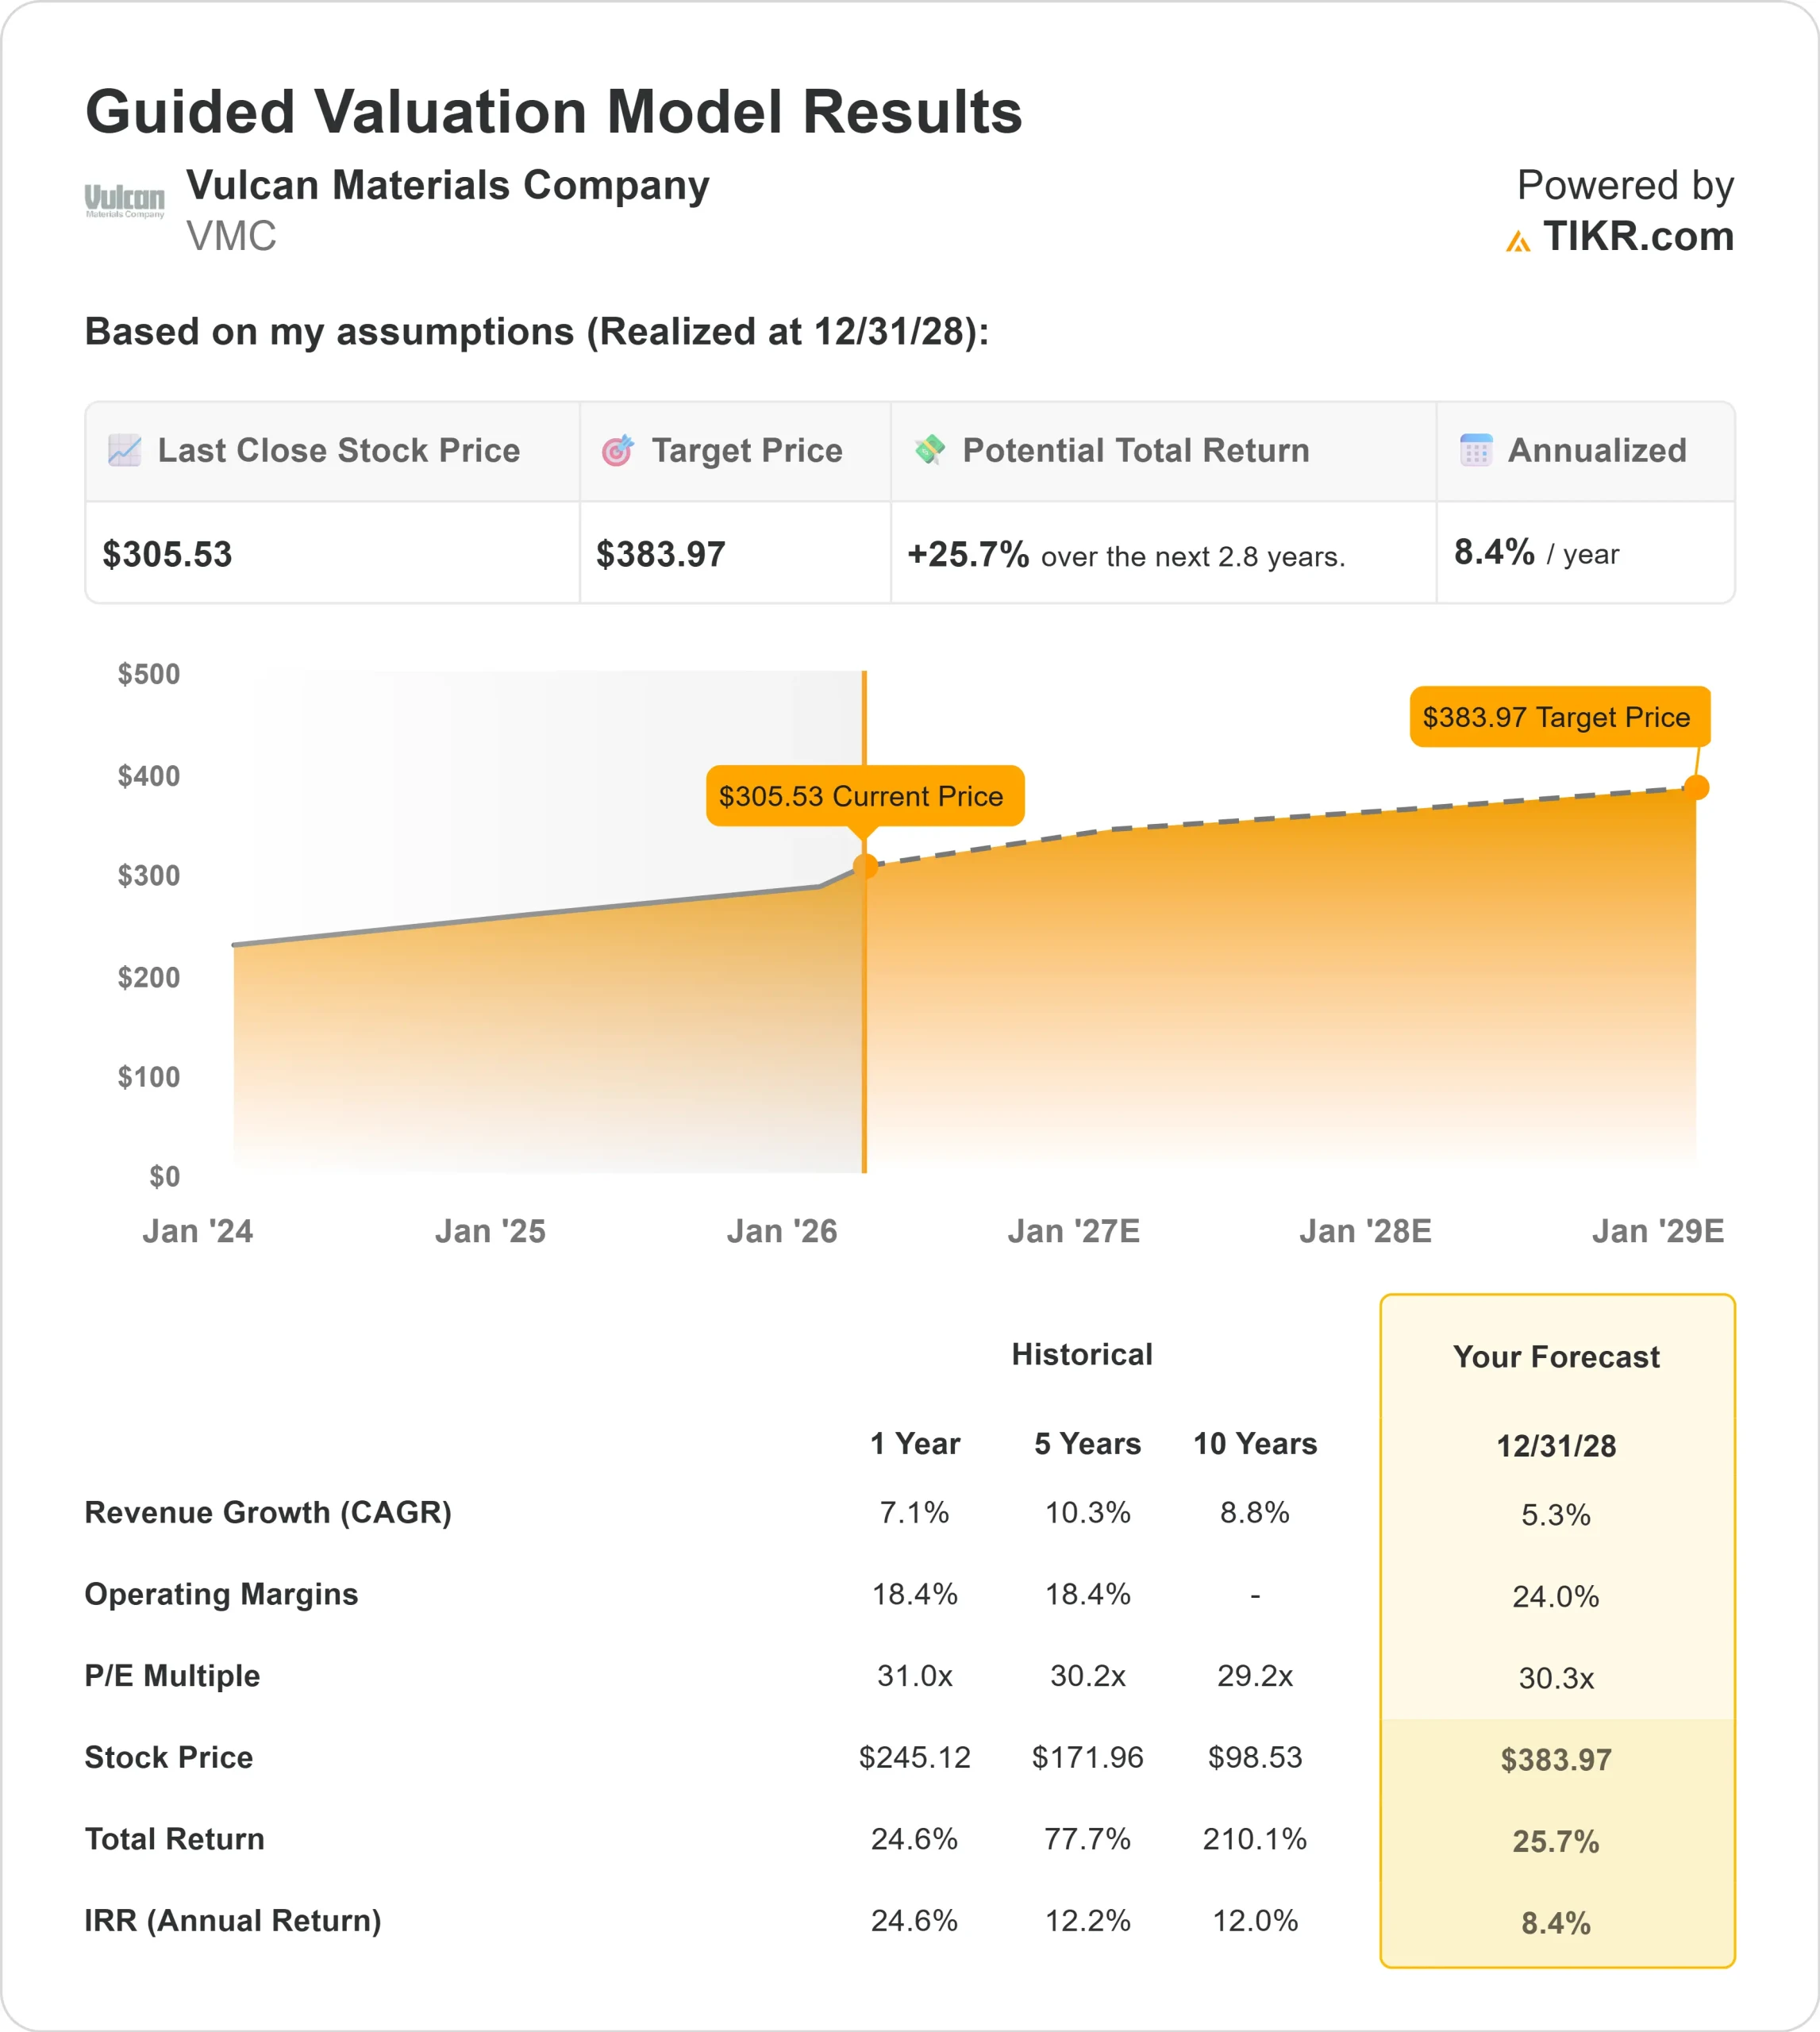Select the Historical column header

(1083, 1354)
